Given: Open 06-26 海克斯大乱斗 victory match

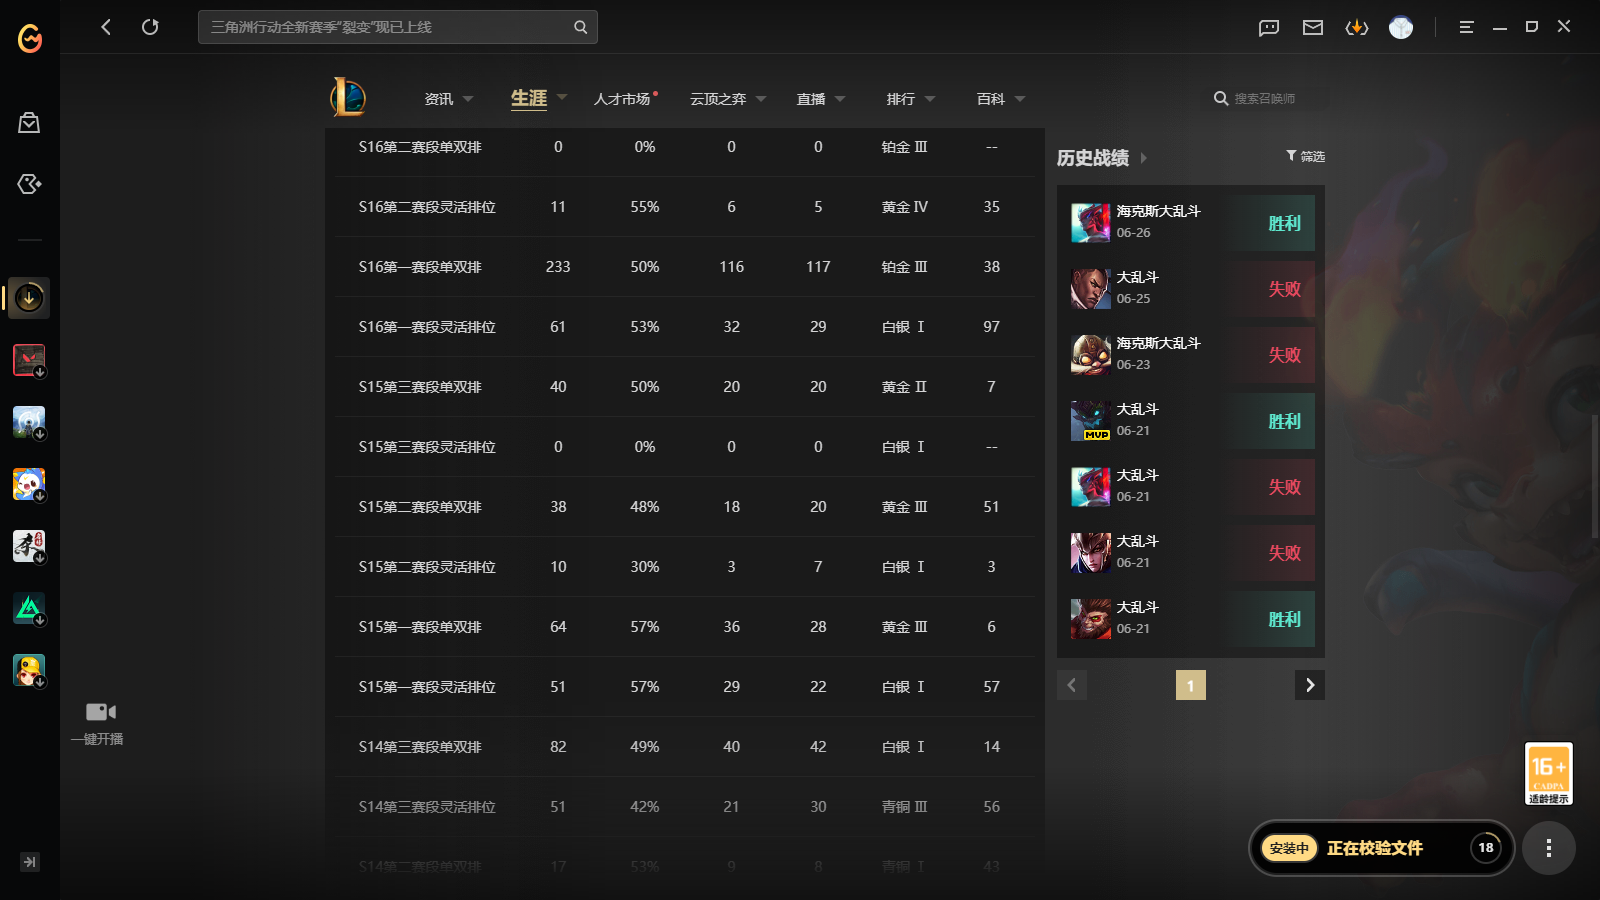Looking at the screenshot, I should (x=1191, y=222).
